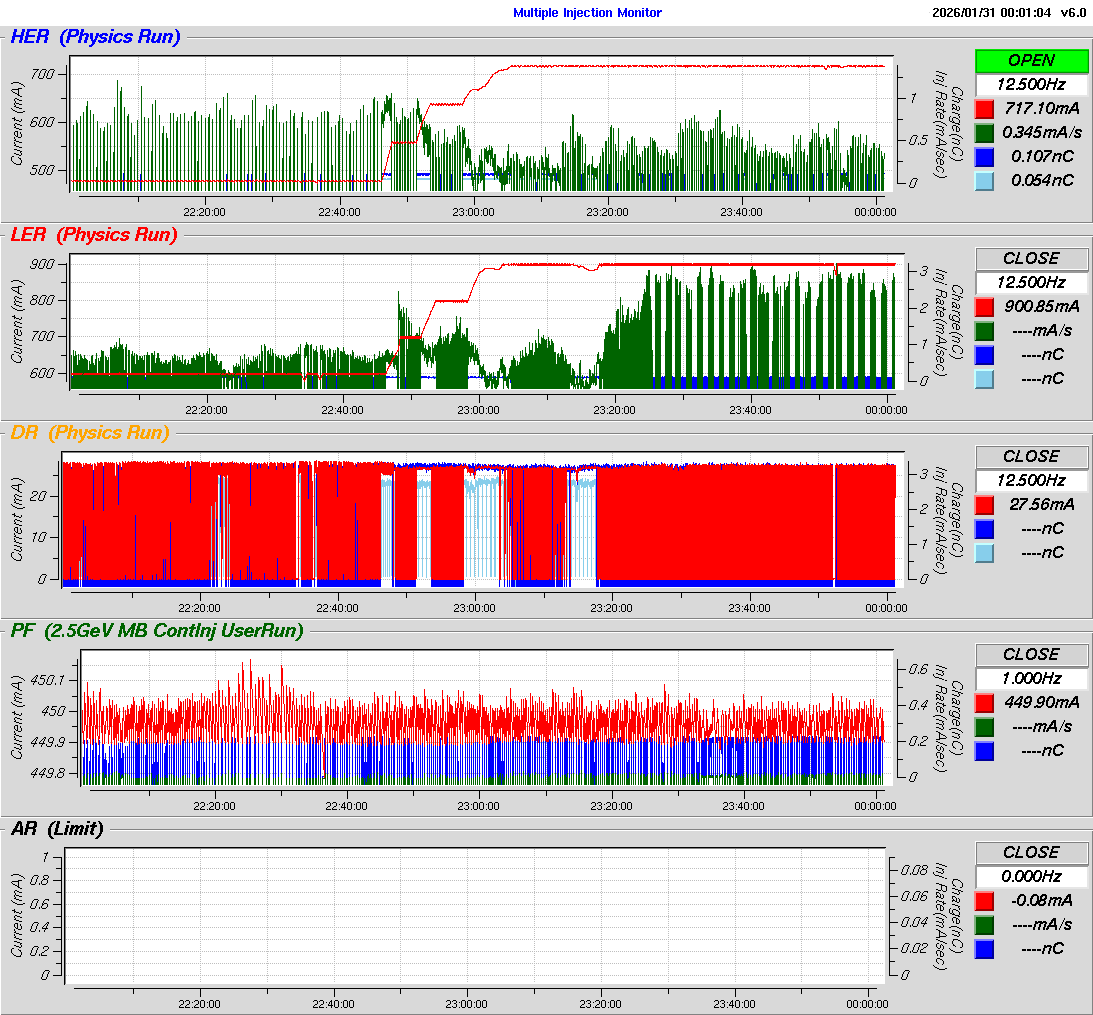Image resolution: width=1093 pixels, height=1015 pixels.
Task: Click the dark blue swatch in LER legend
Action: (x=985, y=355)
